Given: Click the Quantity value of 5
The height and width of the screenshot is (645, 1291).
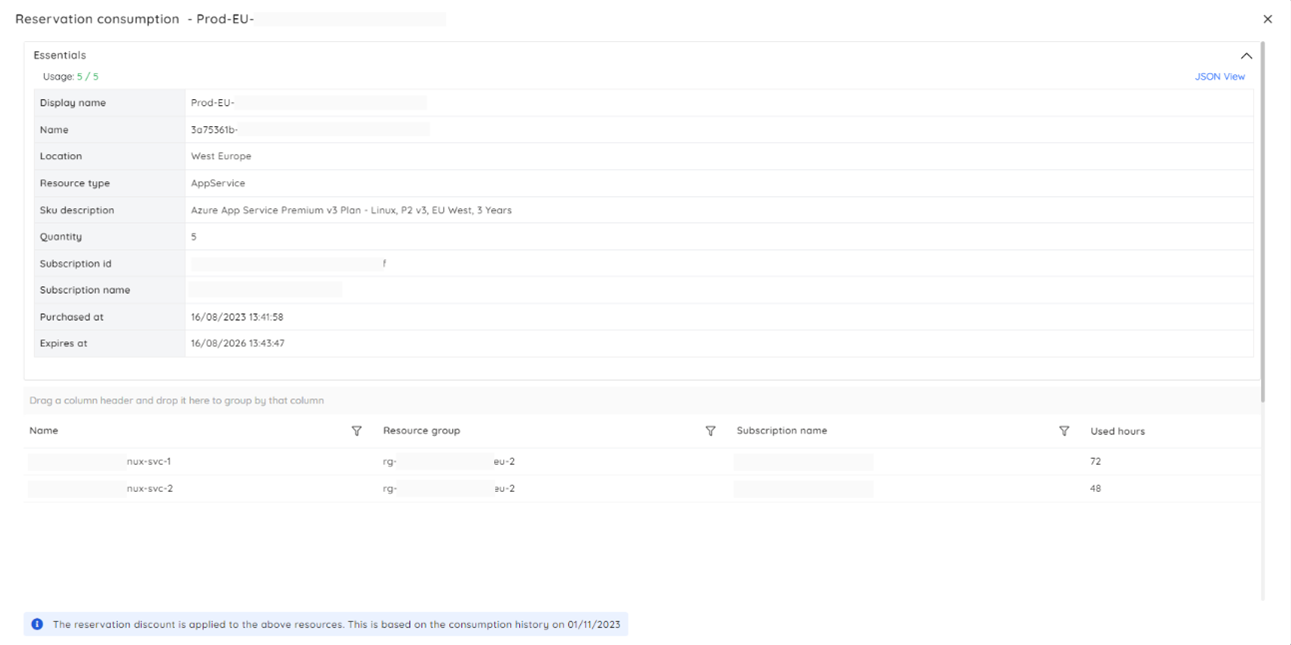Looking at the screenshot, I should (x=196, y=236).
